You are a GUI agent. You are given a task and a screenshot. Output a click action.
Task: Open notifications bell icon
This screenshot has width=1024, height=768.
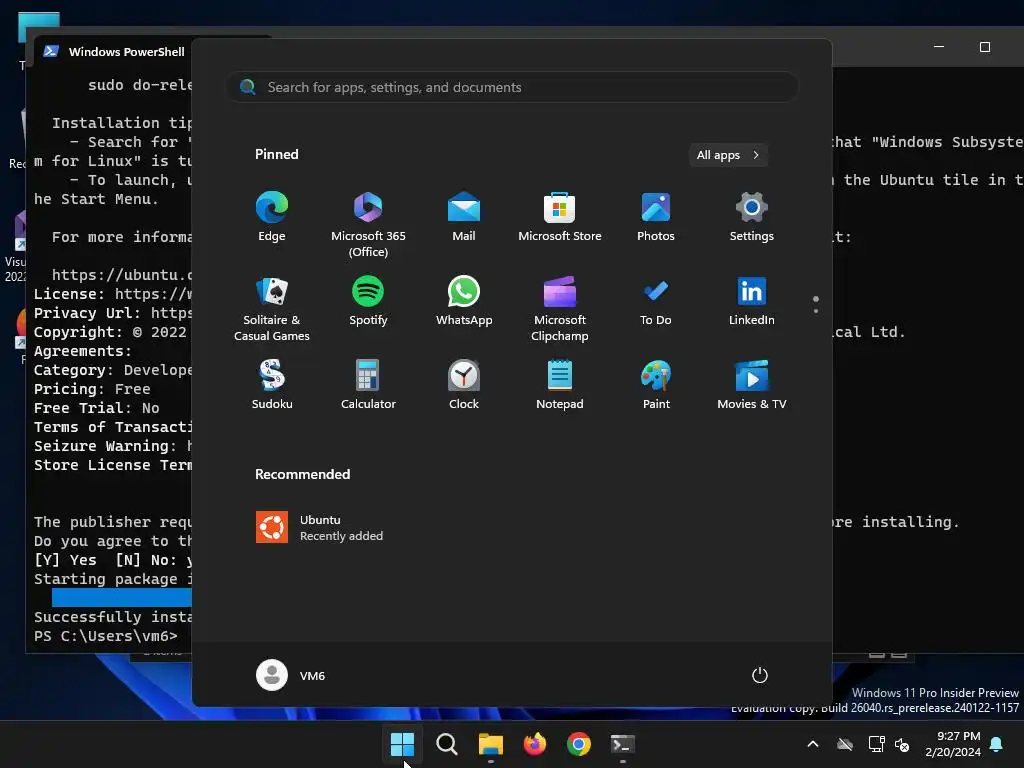click(997, 744)
